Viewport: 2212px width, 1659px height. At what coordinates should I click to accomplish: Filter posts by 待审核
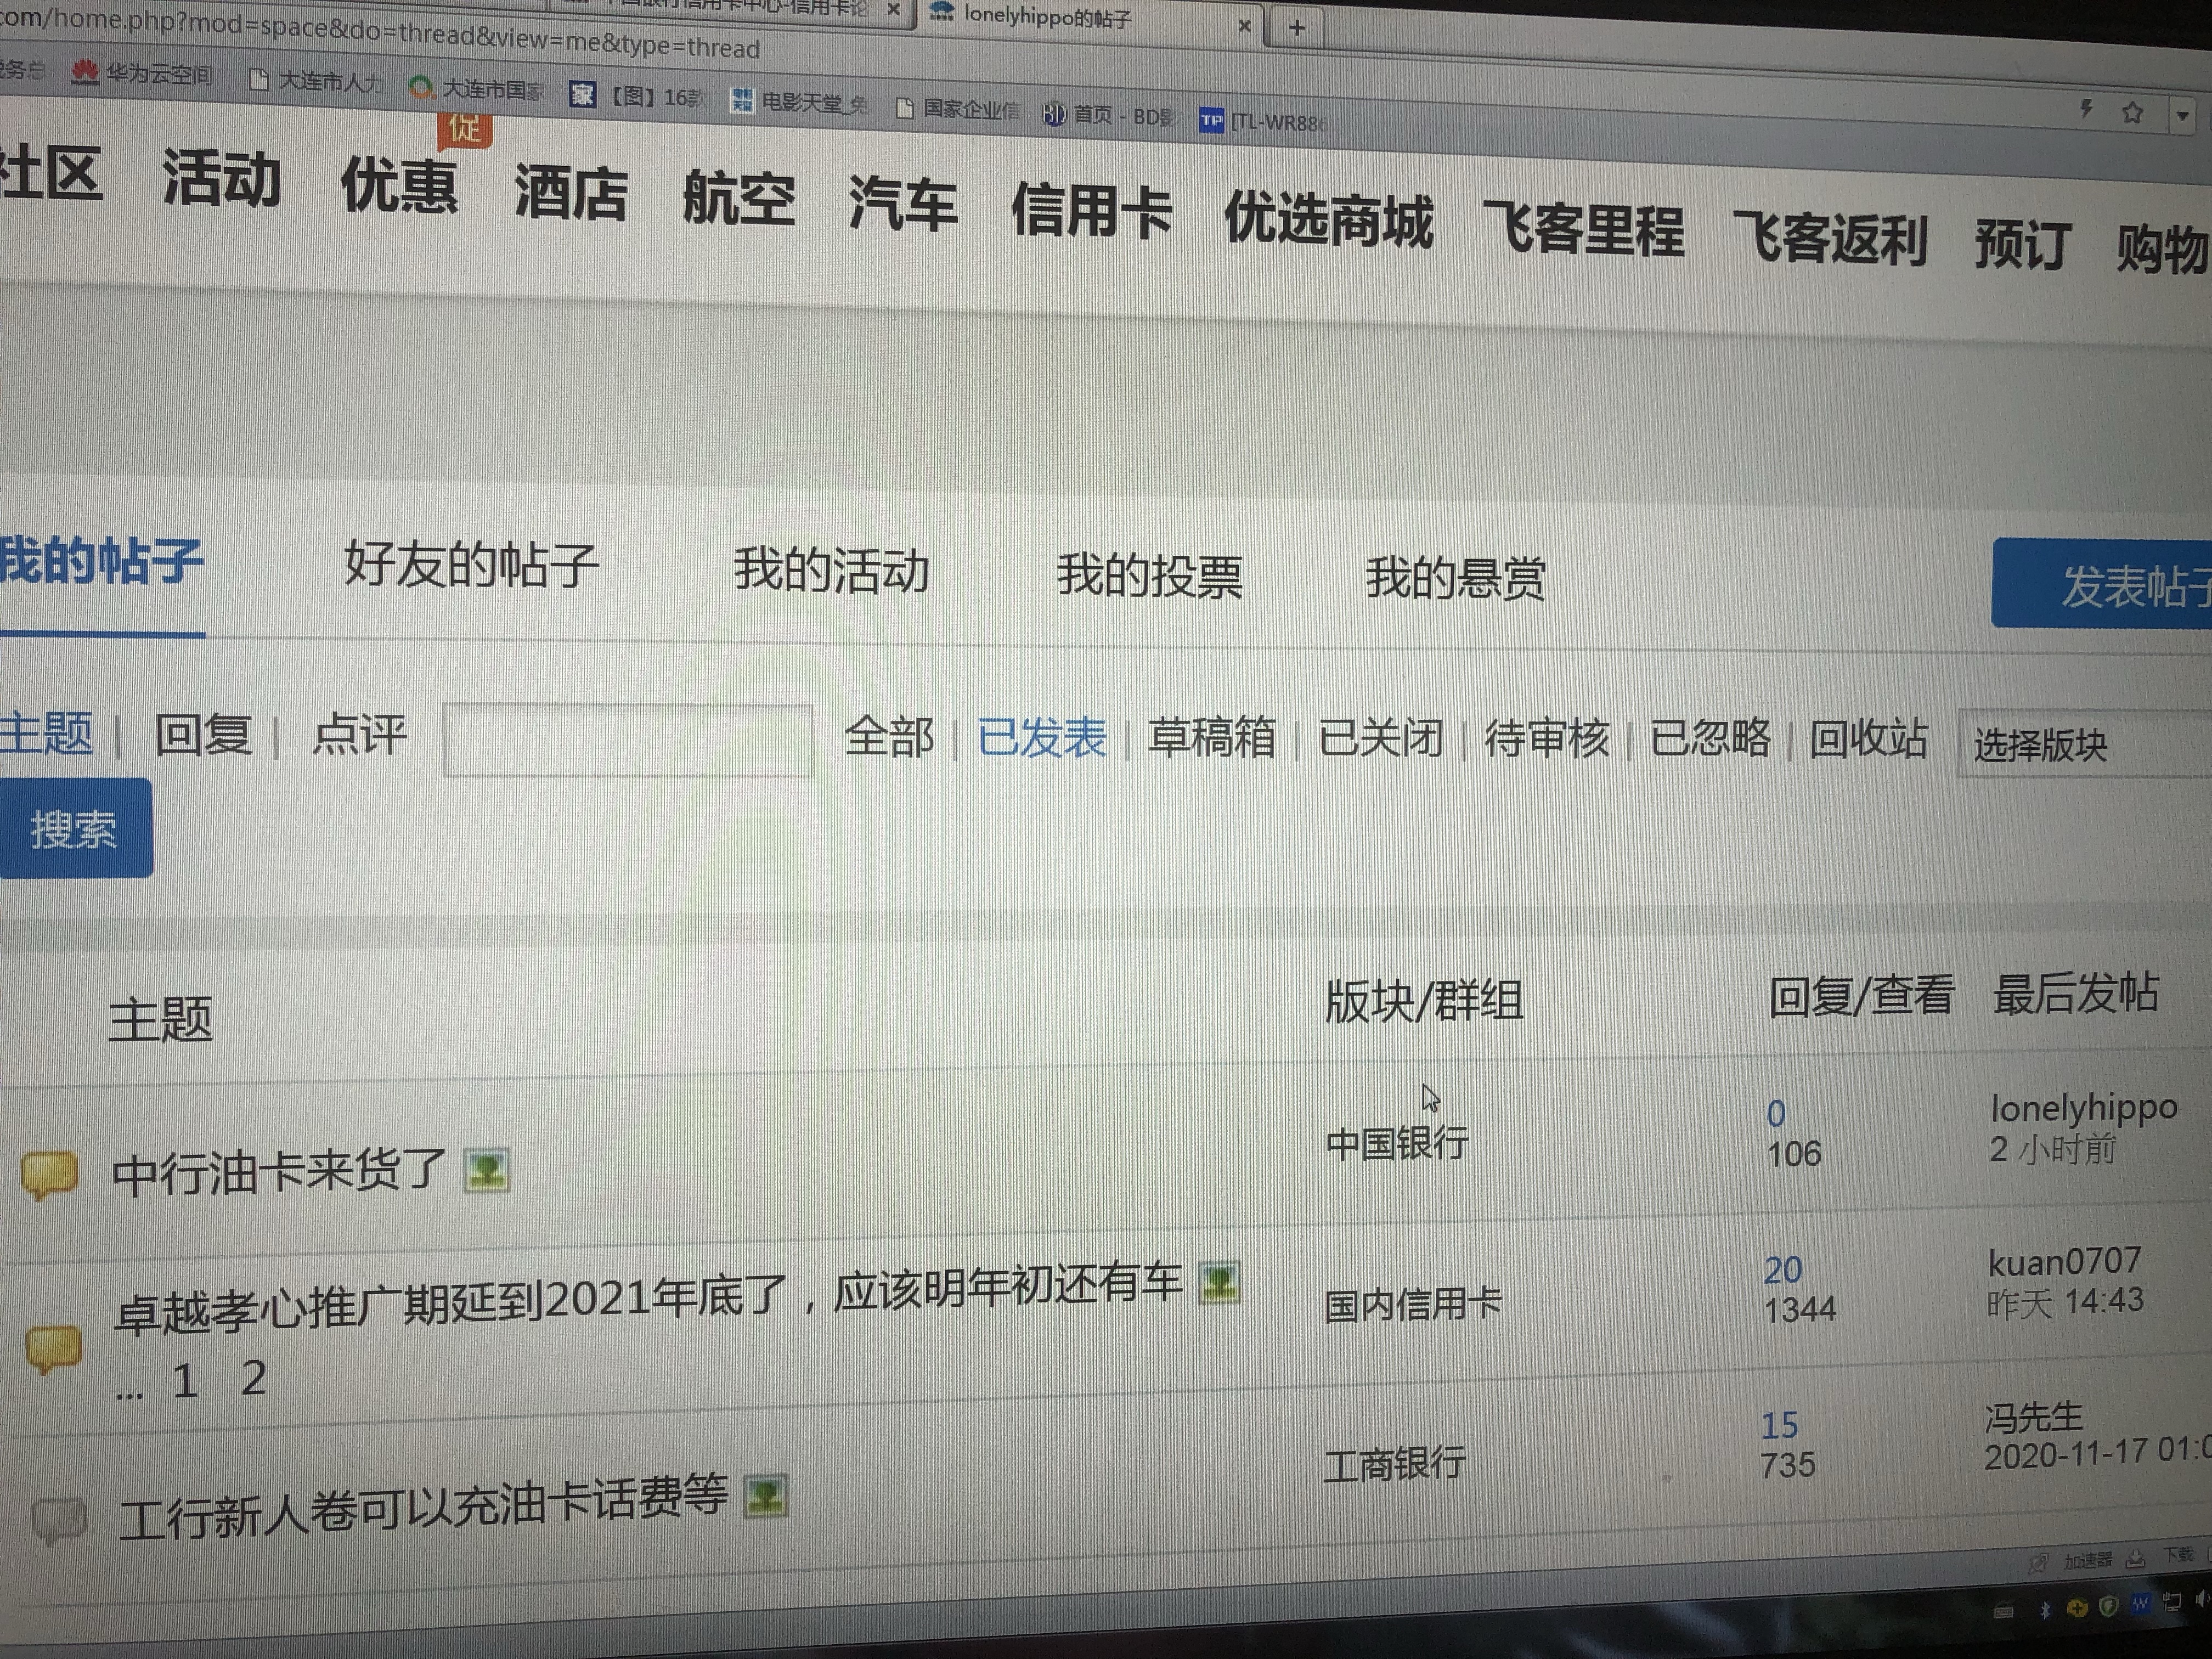pyautogui.click(x=1547, y=739)
